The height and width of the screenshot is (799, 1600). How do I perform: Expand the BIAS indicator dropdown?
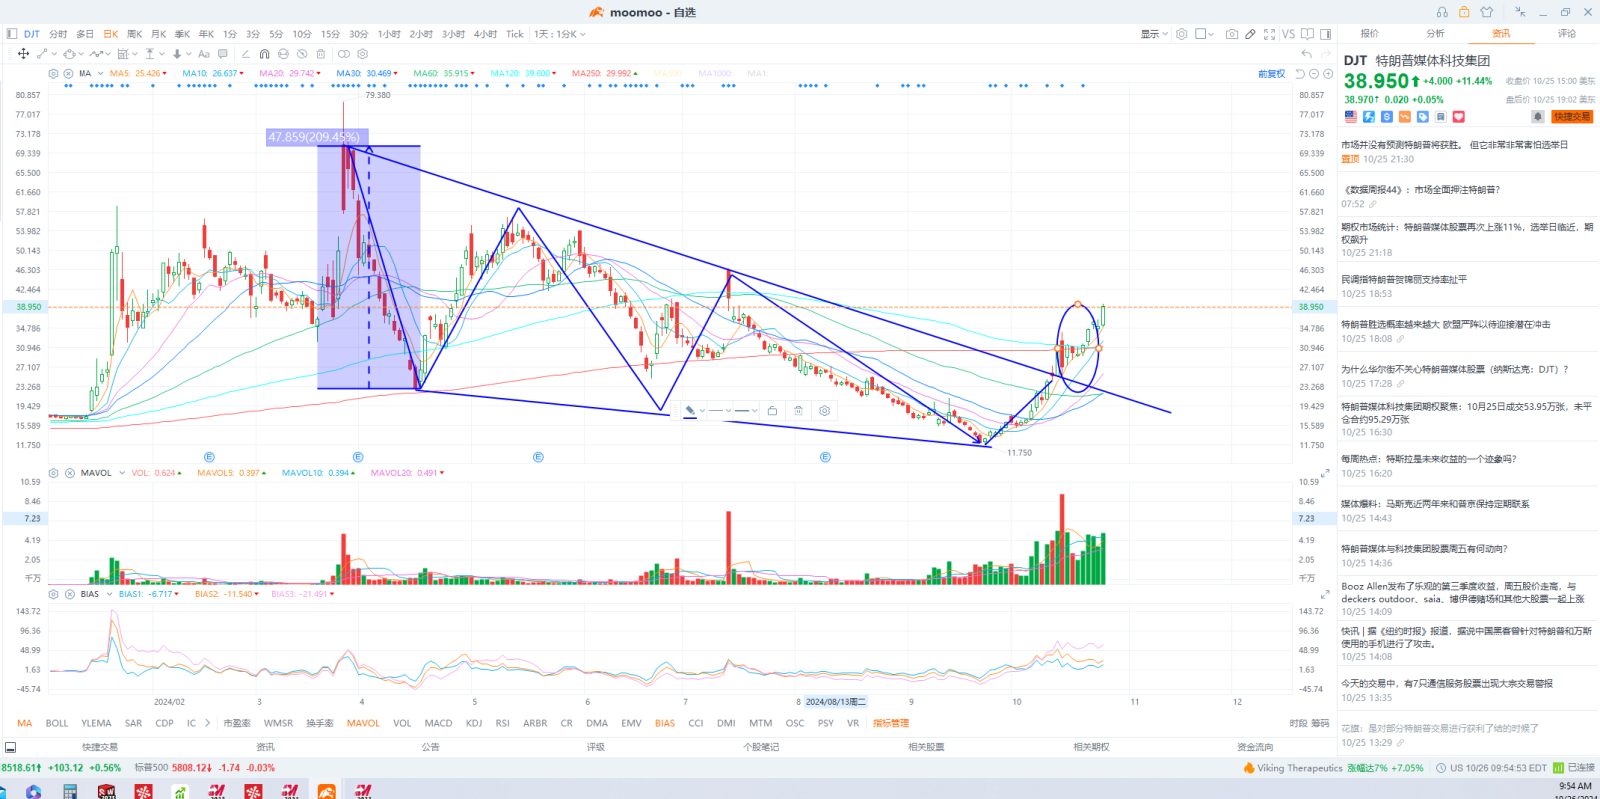pos(108,594)
